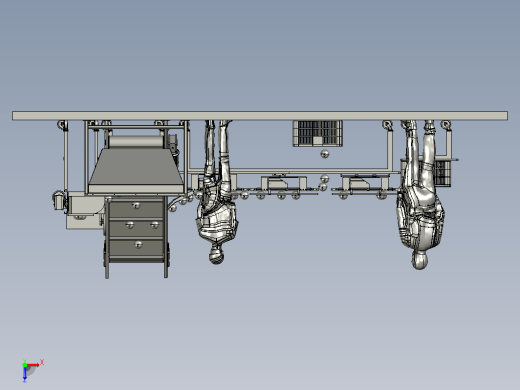Click the head of the left human figure

coord(216,257)
